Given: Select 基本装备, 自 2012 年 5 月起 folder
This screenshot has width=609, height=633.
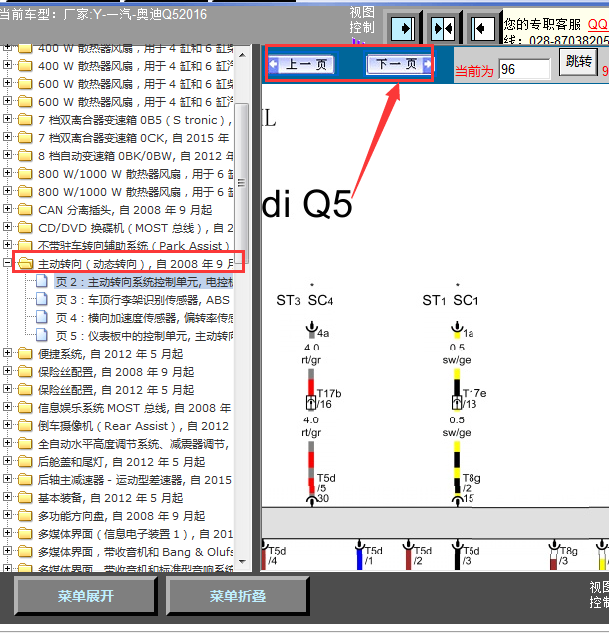Looking at the screenshot, I should 110,498.
